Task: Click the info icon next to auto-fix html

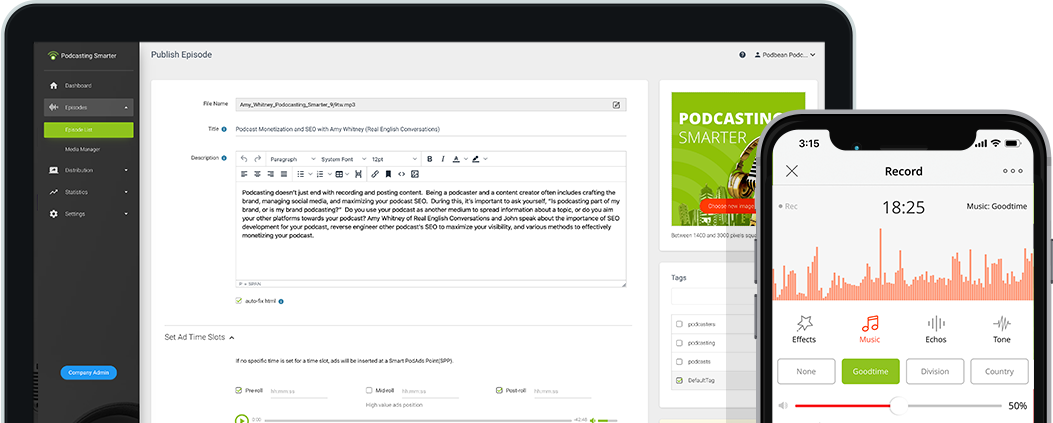Action: coord(281,301)
